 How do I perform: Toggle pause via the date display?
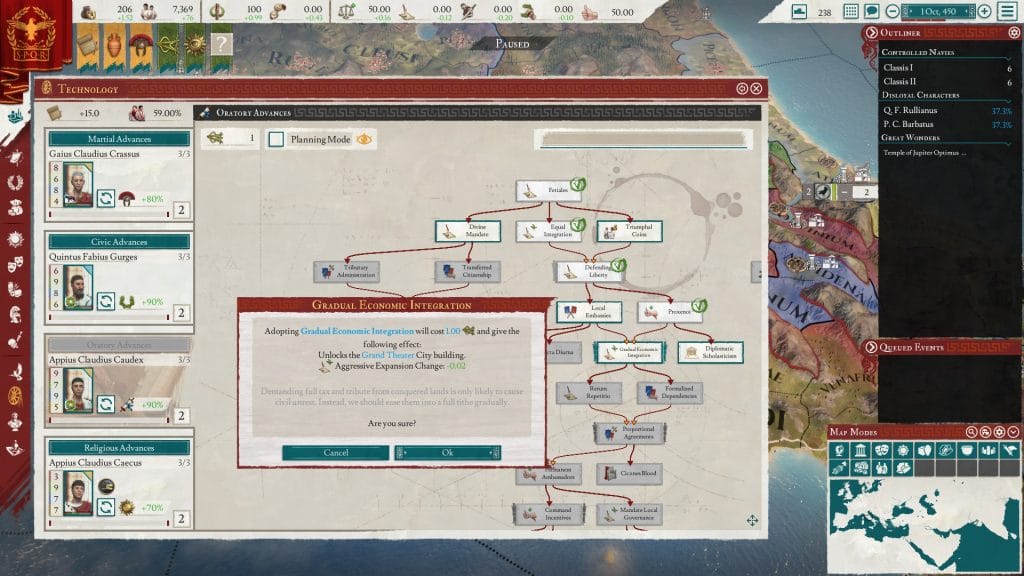coord(938,11)
